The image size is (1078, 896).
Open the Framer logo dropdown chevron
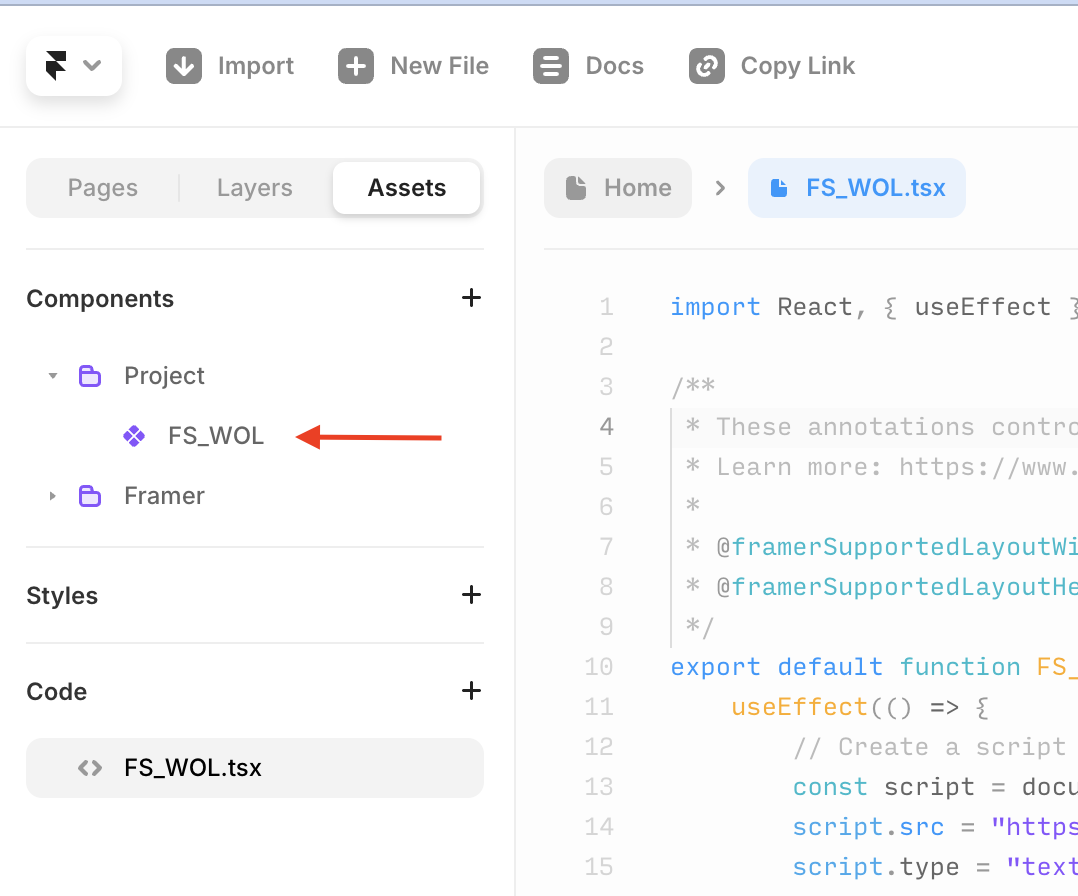[x=92, y=65]
